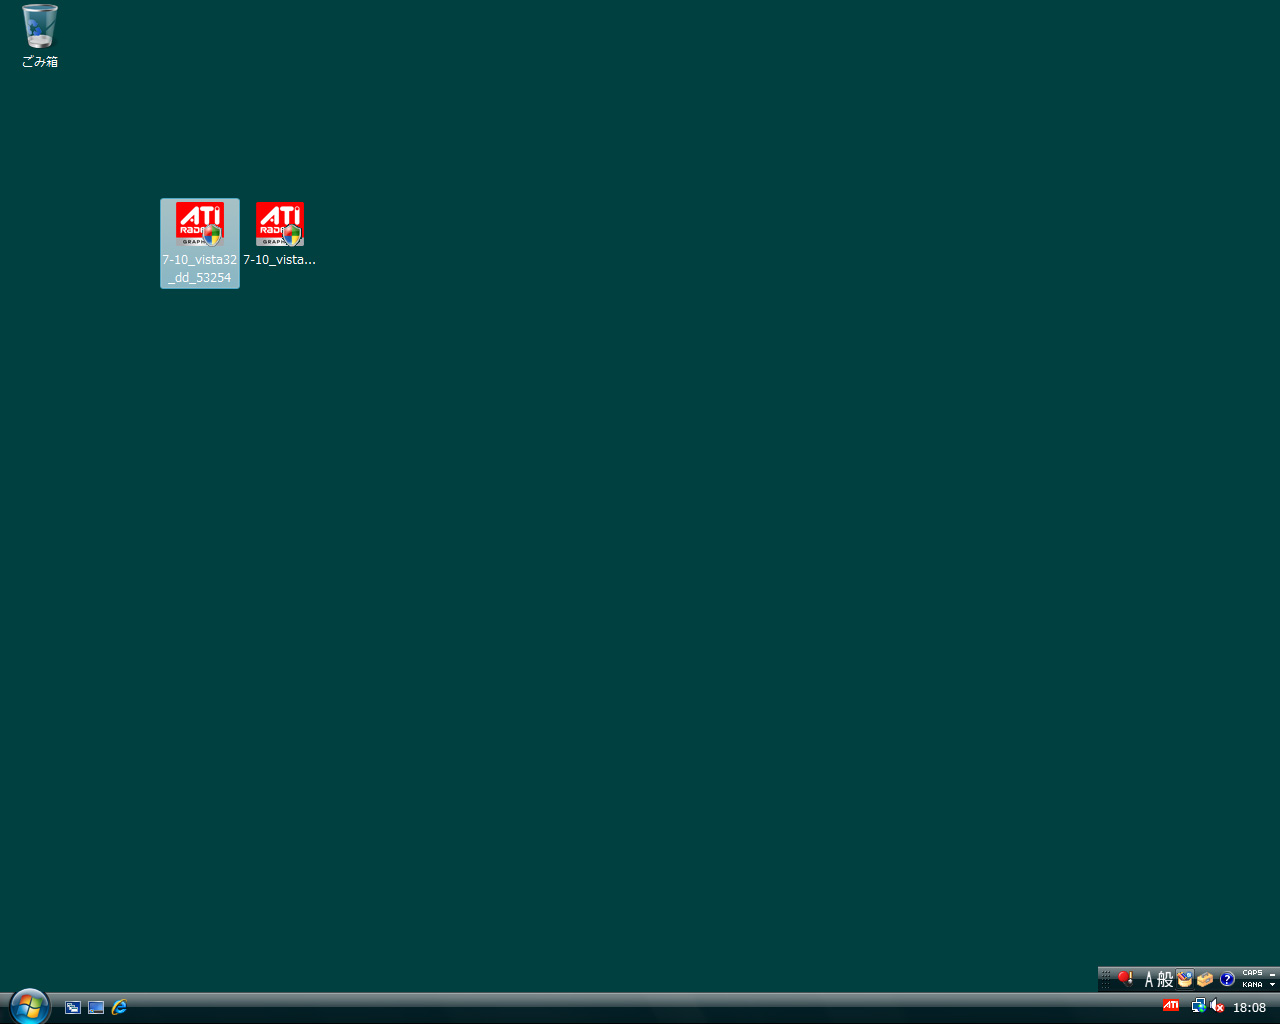Open the network status tray icon
Screen dimensions: 1280x1024
(1198, 1006)
